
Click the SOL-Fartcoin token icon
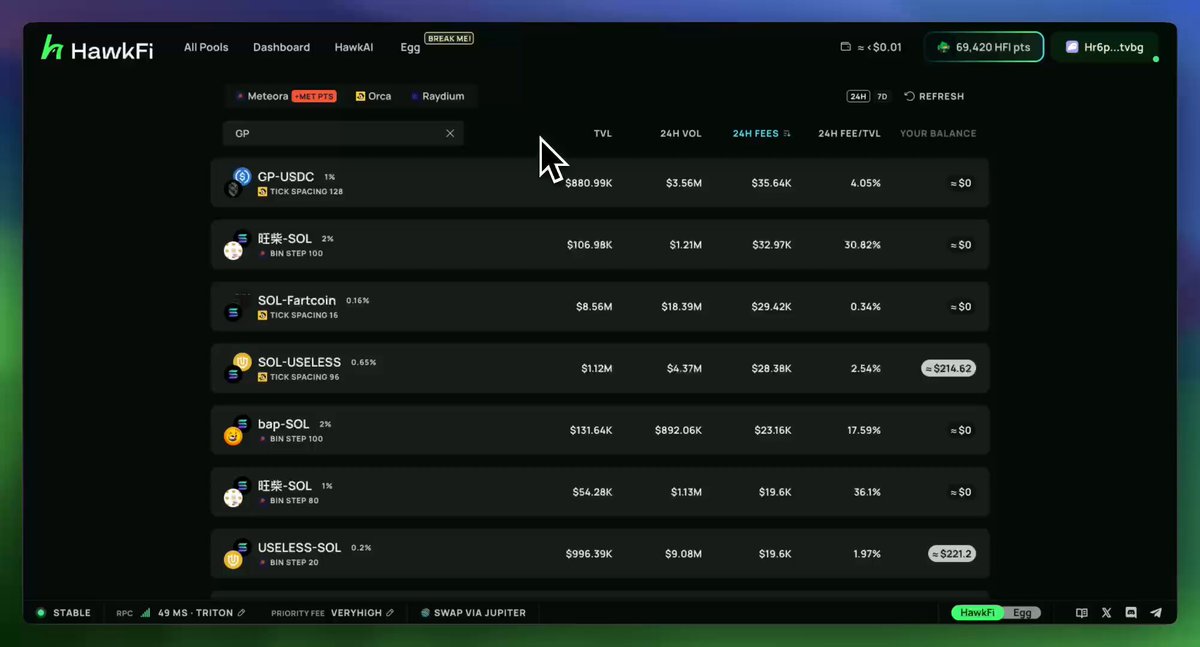pos(237,307)
